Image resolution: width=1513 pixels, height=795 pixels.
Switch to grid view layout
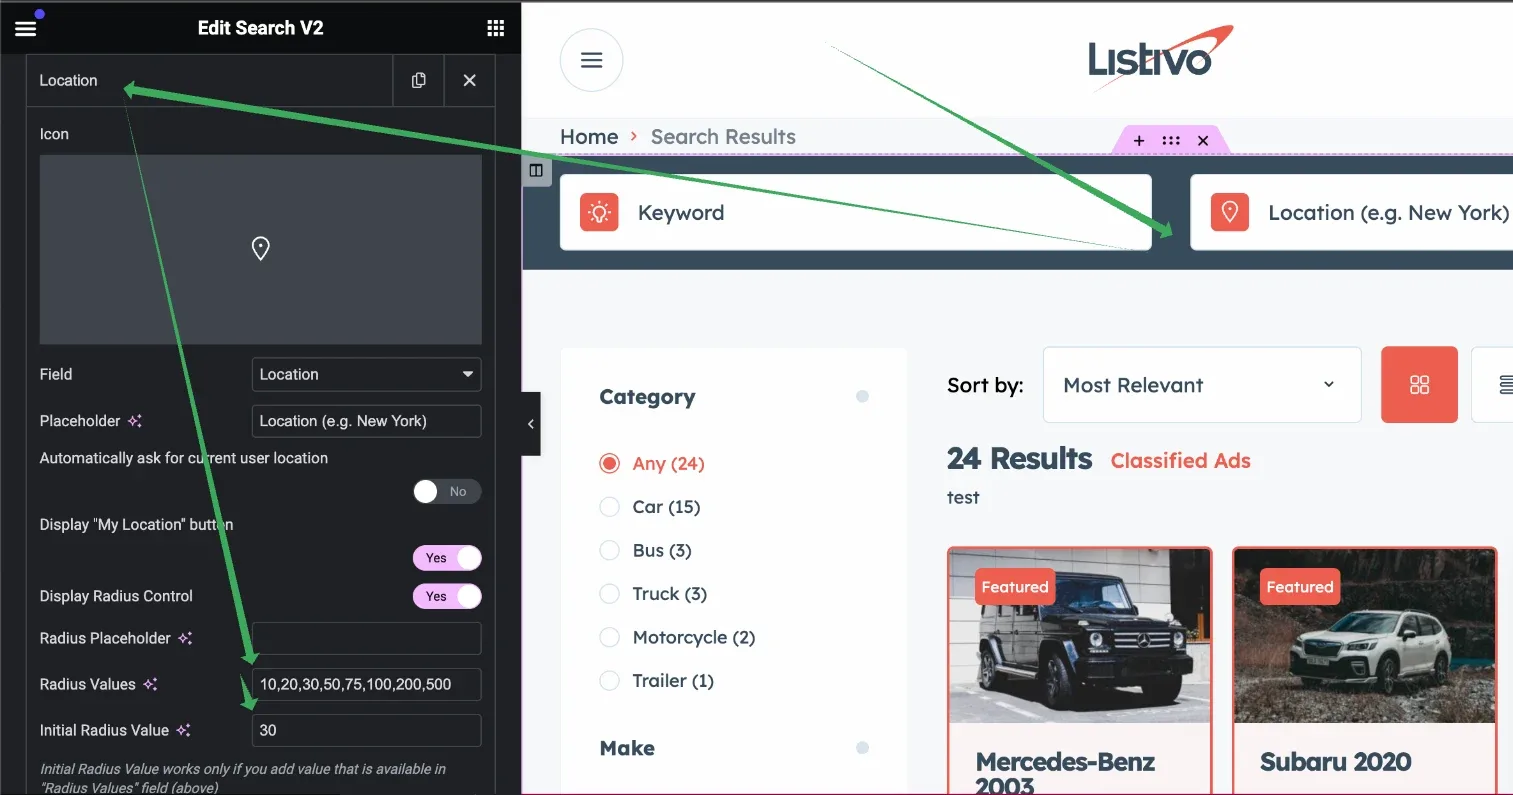[1419, 385]
